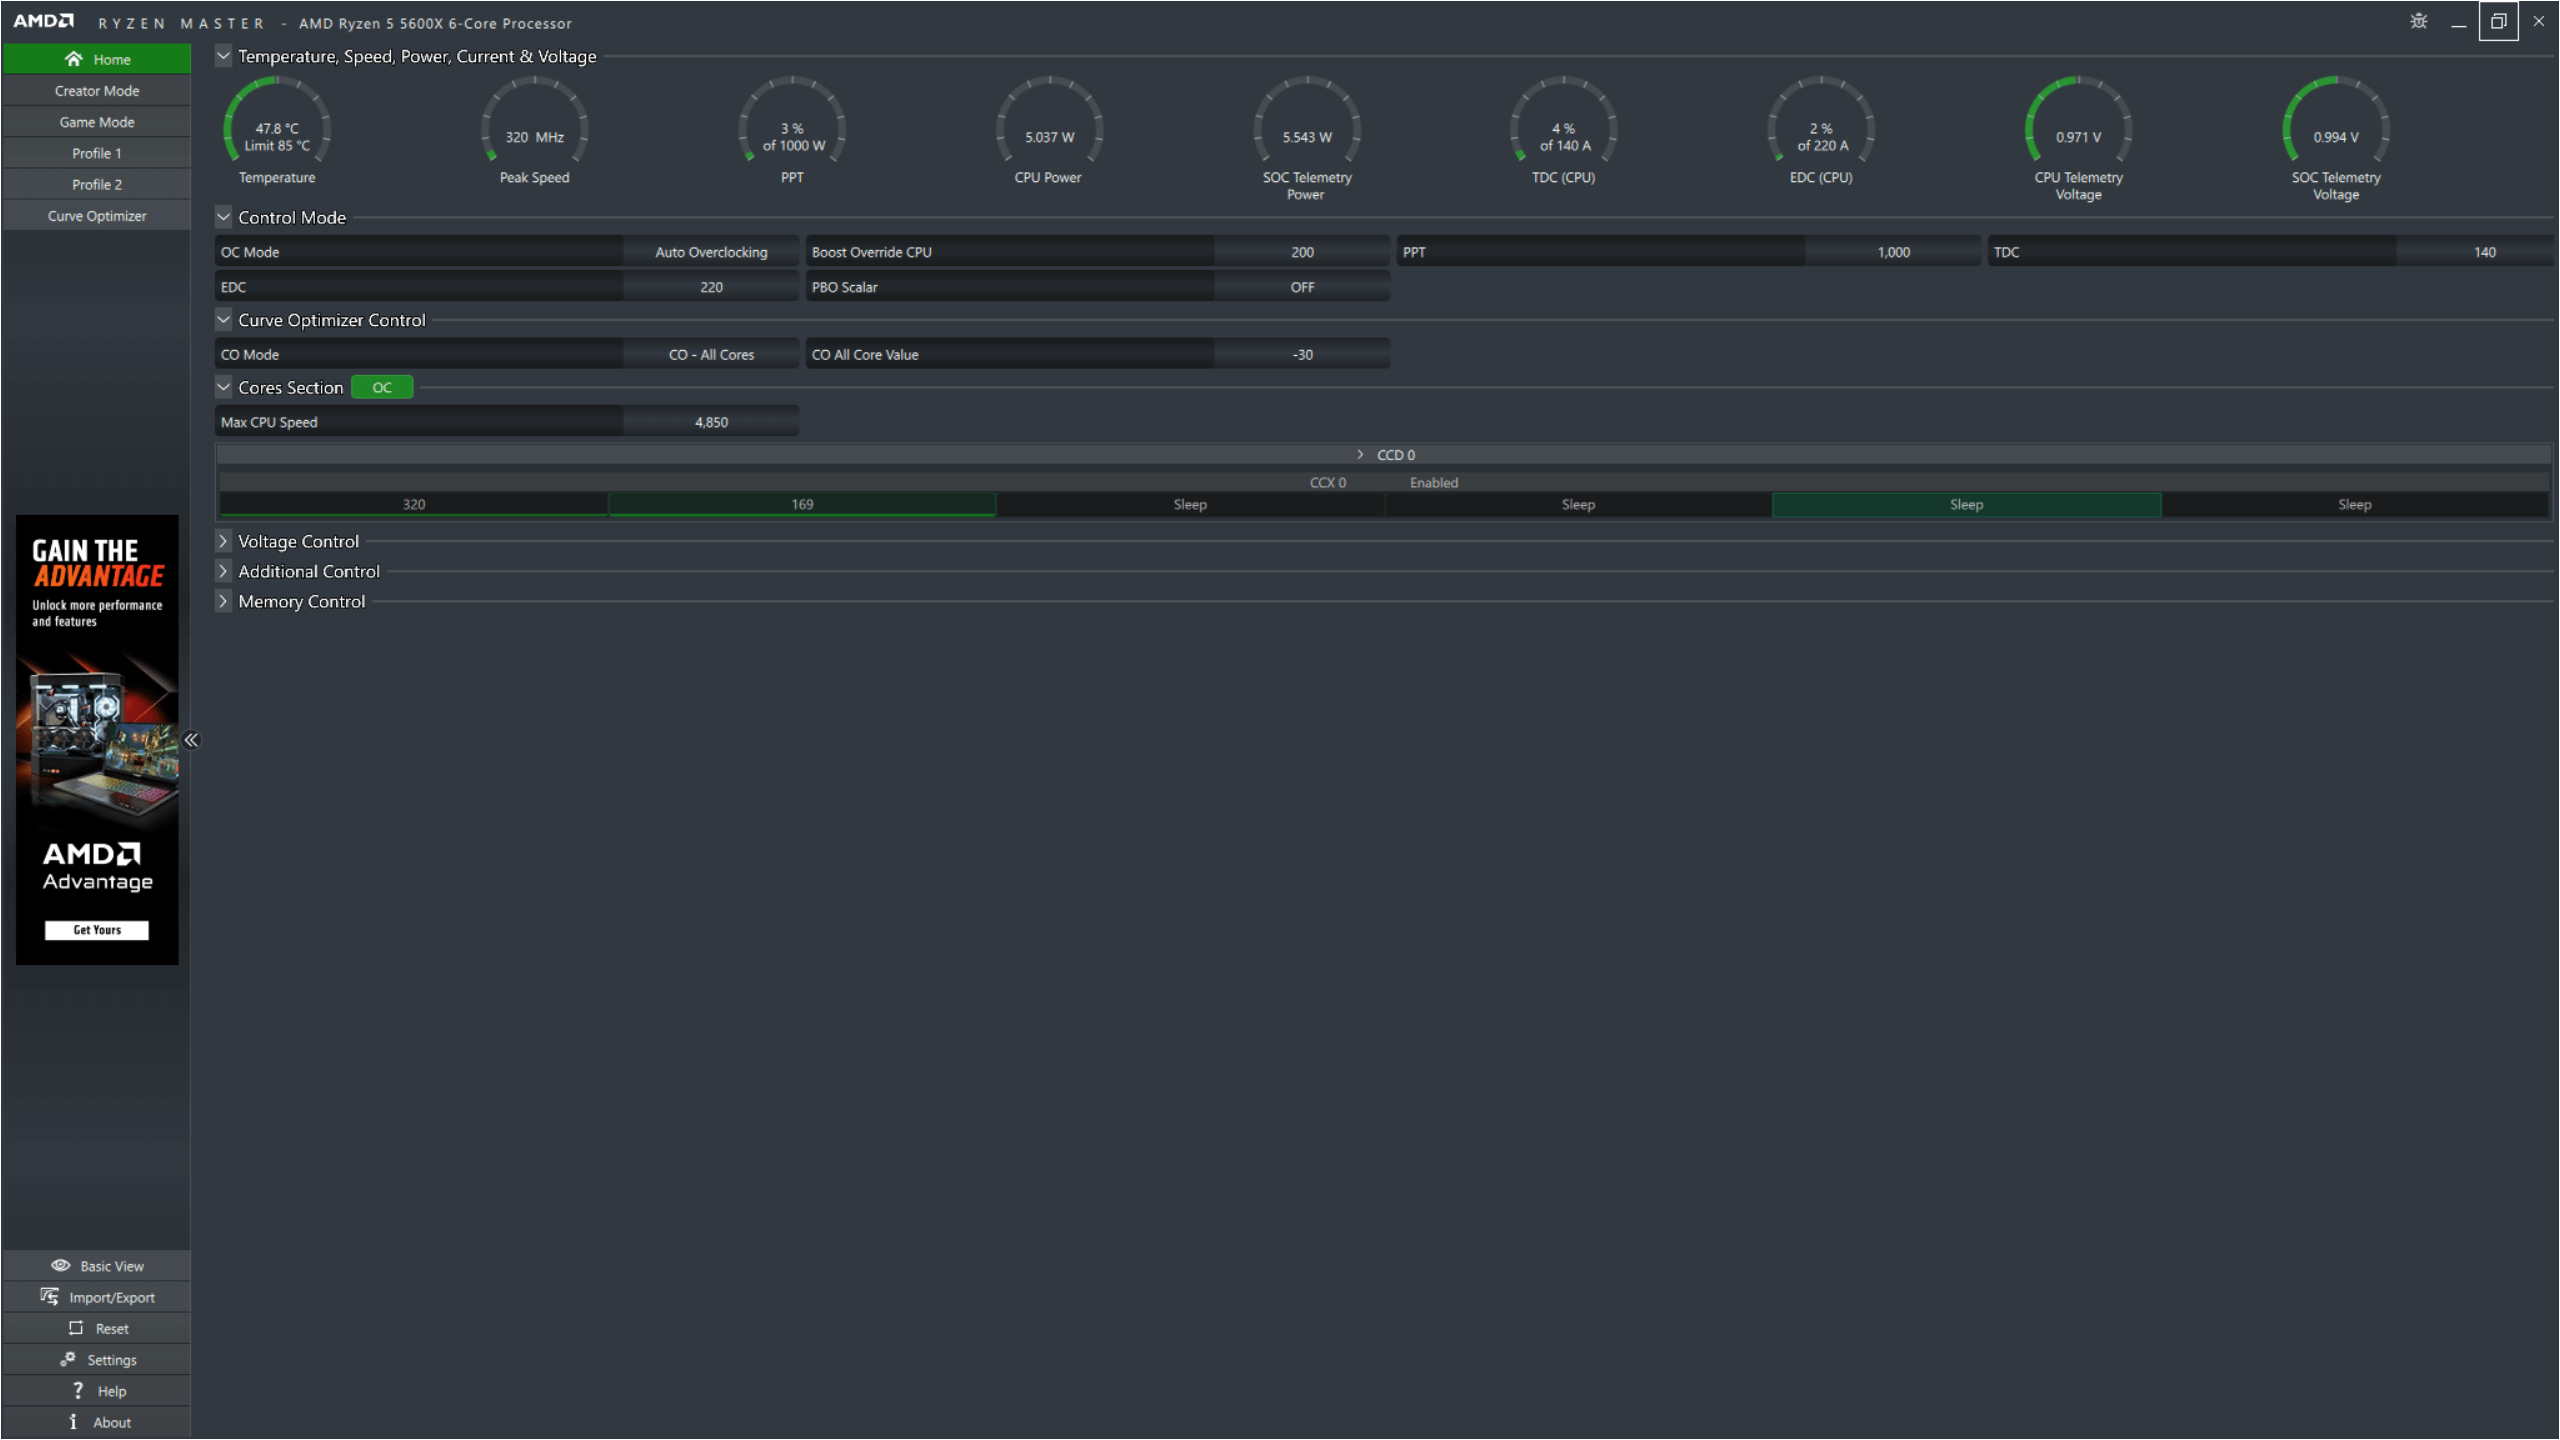The width and height of the screenshot is (2560, 1440).
Task: Click CO Mode value CO - All Cores
Action: tap(711, 355)
